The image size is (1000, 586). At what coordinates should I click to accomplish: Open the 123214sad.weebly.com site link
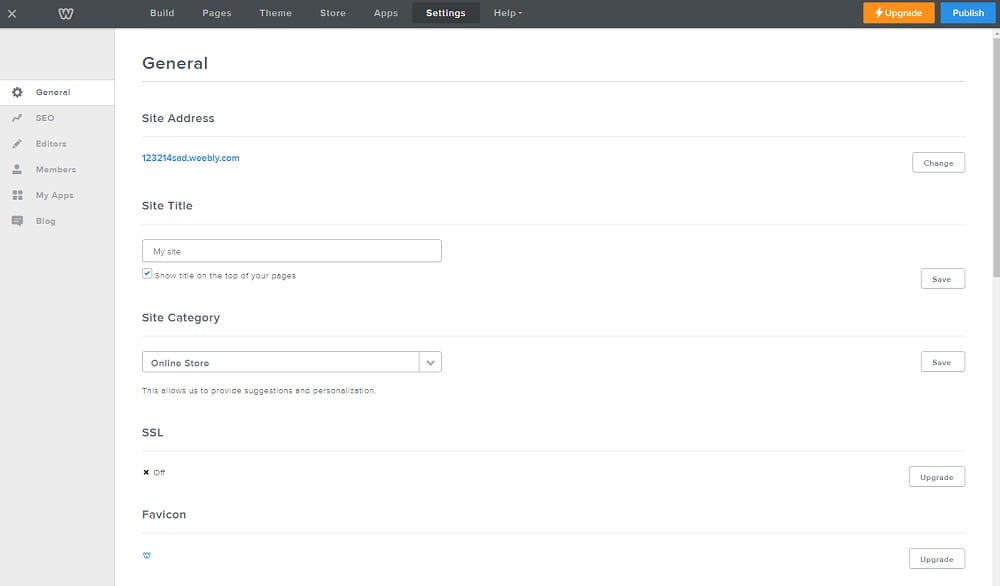[191, 158]
